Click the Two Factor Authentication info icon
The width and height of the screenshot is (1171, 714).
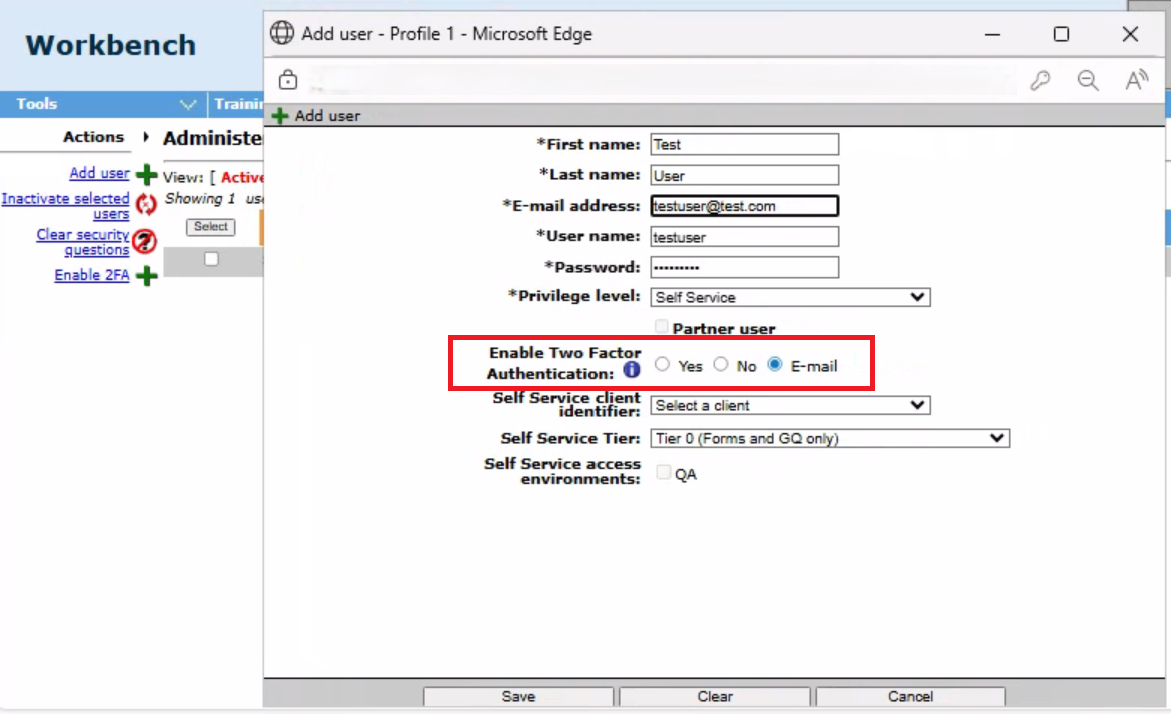click(632, 370)
